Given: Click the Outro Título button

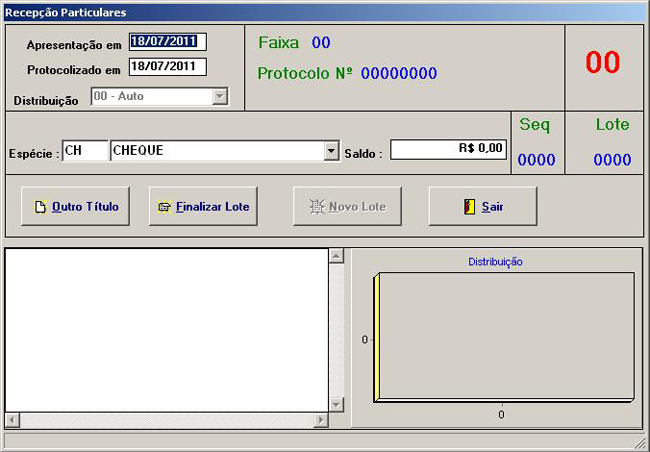Looking at the screenshot, I should pos(75,206).
